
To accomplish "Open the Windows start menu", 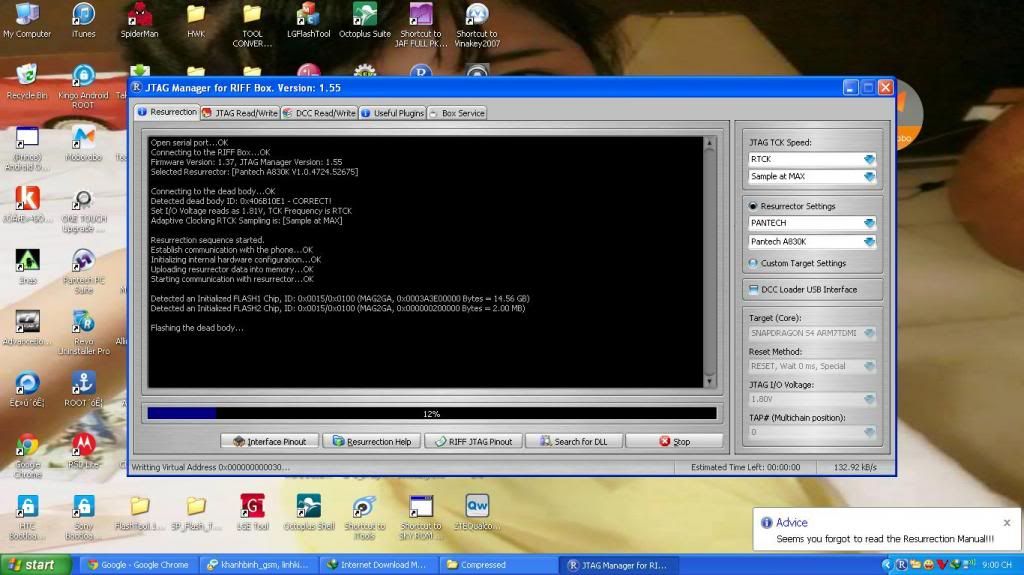I will pyautogui.click(x=35, y=565).
